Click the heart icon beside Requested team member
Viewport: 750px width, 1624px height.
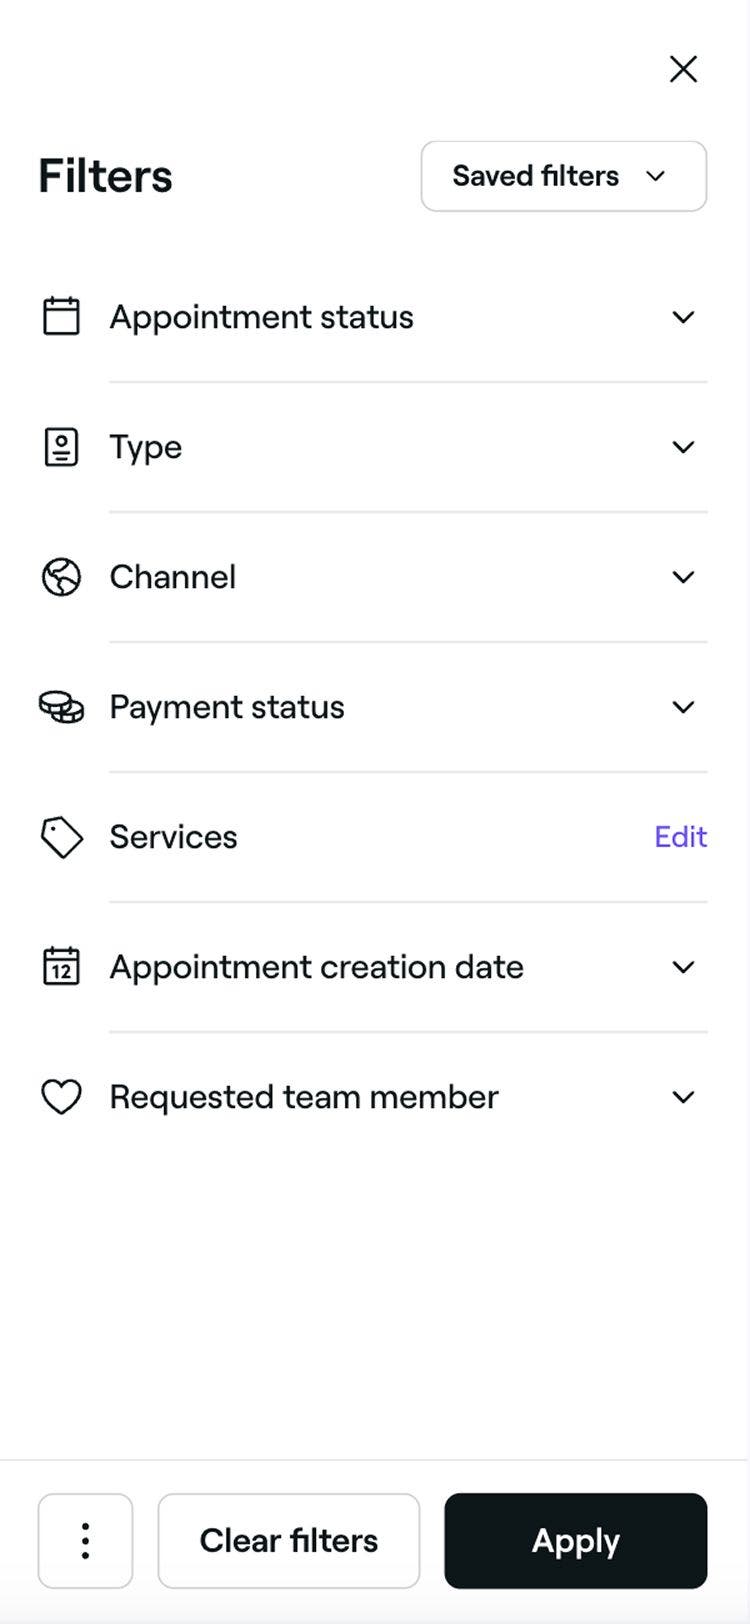coord(61,1097)
